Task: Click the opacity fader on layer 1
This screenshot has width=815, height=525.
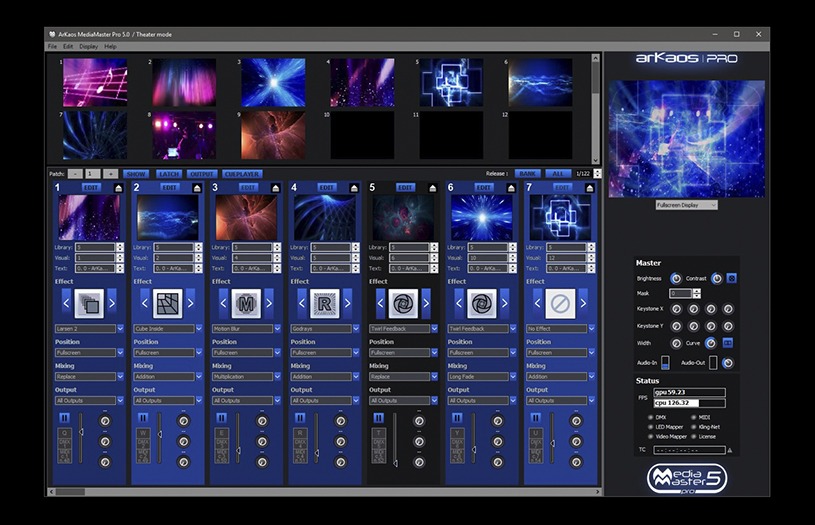Action: pyautogui.click(x=81, y=438)
